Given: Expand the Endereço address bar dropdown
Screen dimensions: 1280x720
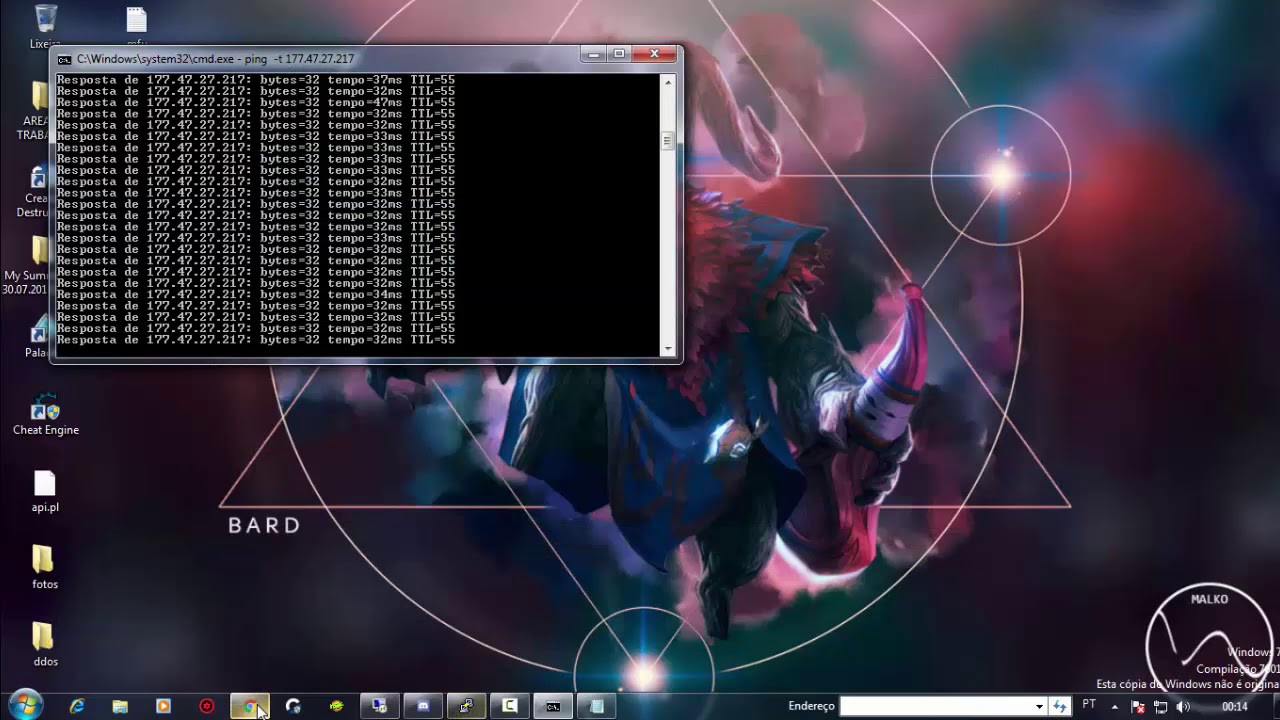Looking at the screenshot, I should (x=1039, y=706).
